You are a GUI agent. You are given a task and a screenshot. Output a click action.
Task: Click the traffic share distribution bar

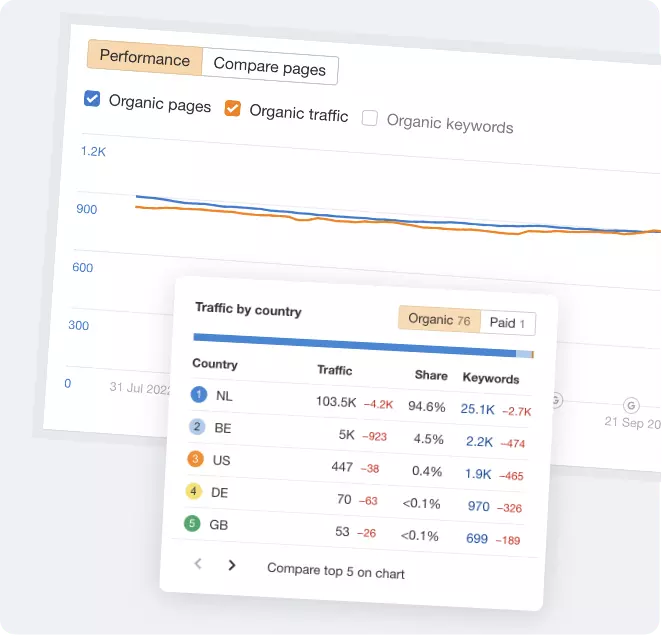tap(364, 345)
